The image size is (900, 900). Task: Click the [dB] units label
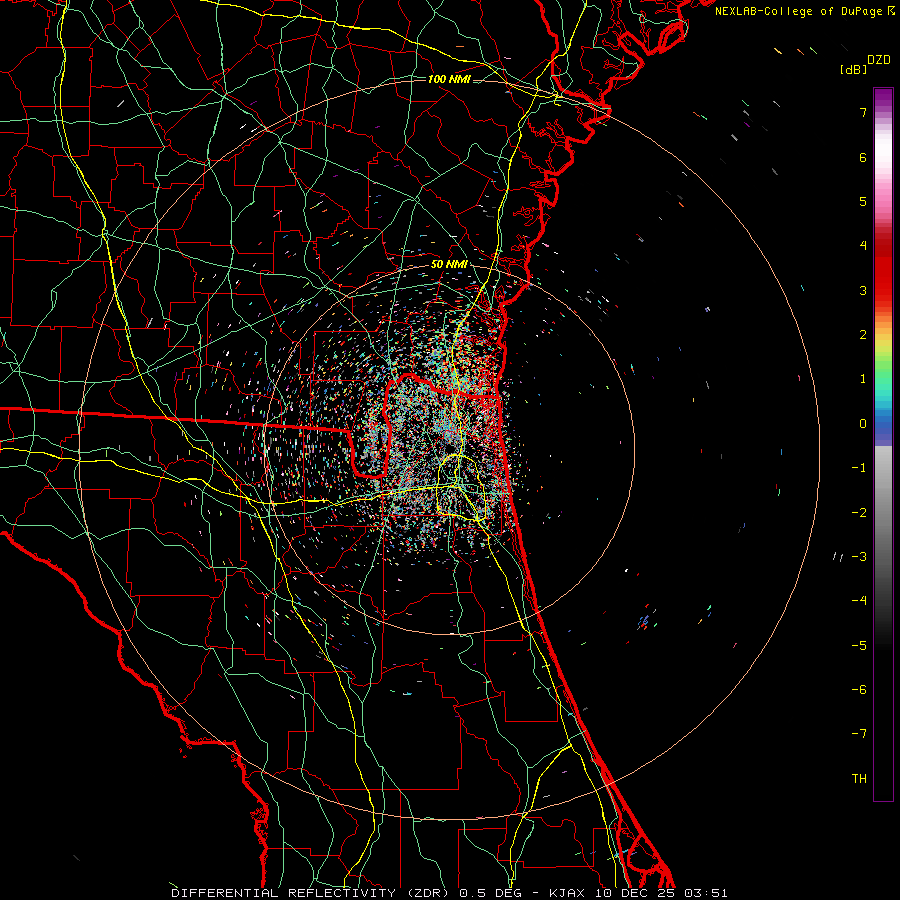[x=853, y=69]
